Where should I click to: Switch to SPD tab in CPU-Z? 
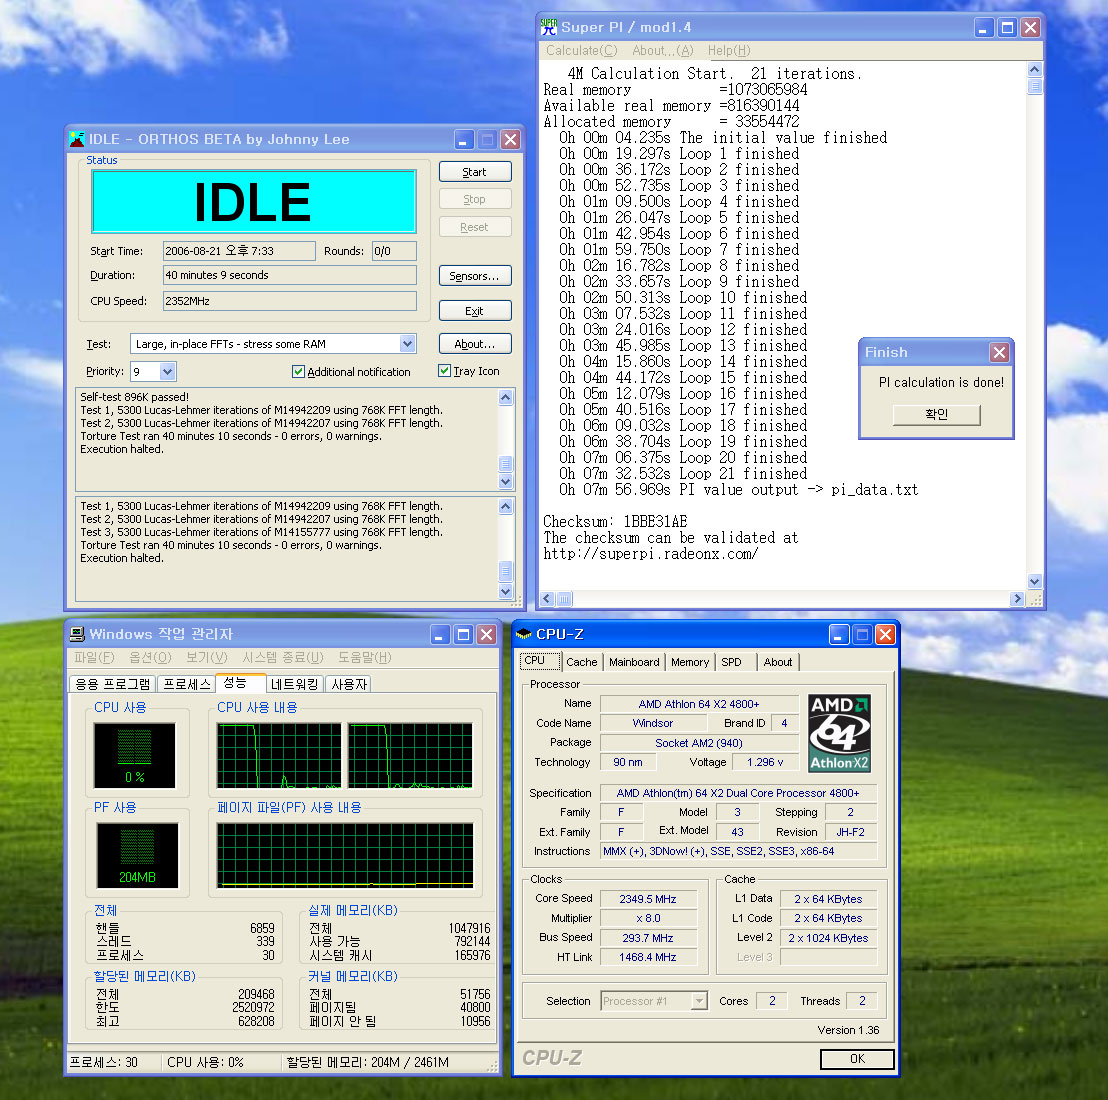coord(731,662)
